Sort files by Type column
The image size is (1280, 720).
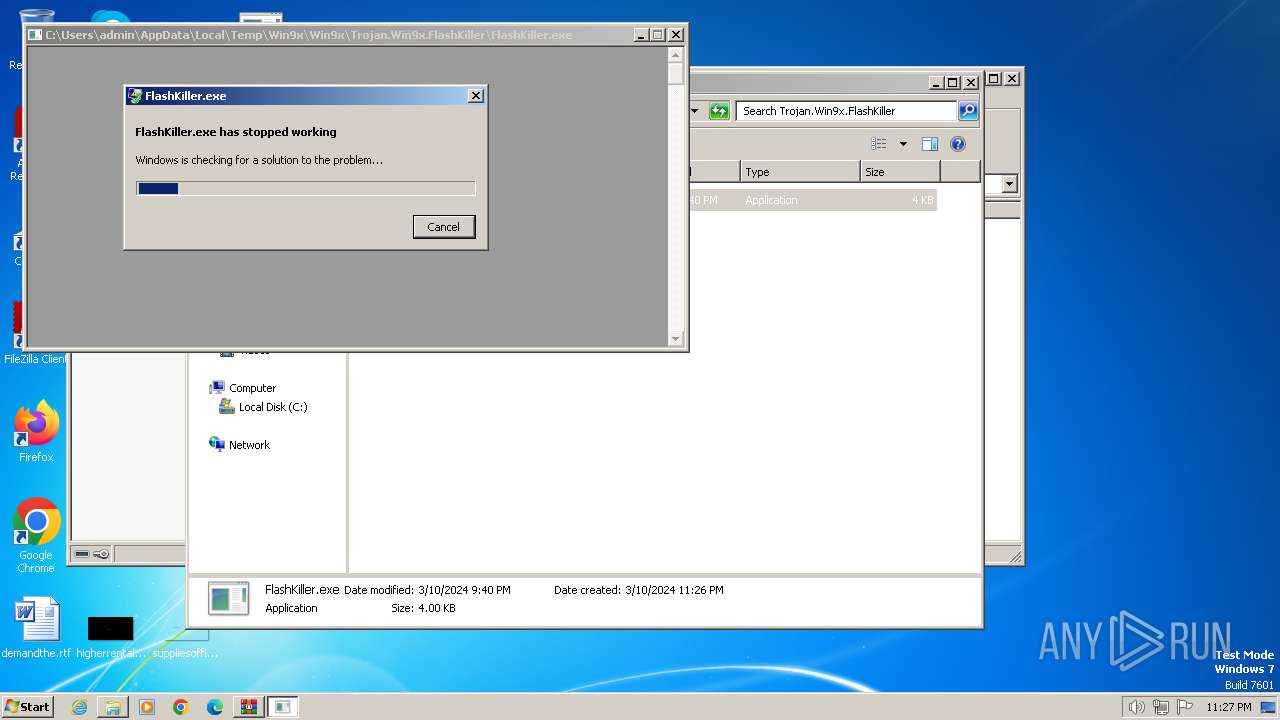800,172
